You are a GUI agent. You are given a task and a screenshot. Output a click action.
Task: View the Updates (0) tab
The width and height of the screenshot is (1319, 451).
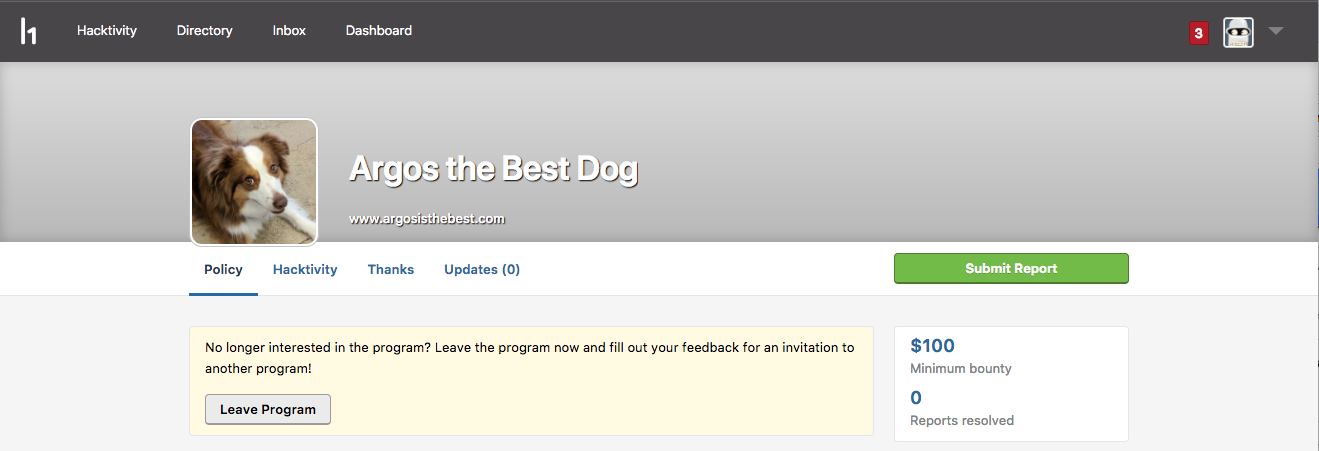tap(482, 269)
